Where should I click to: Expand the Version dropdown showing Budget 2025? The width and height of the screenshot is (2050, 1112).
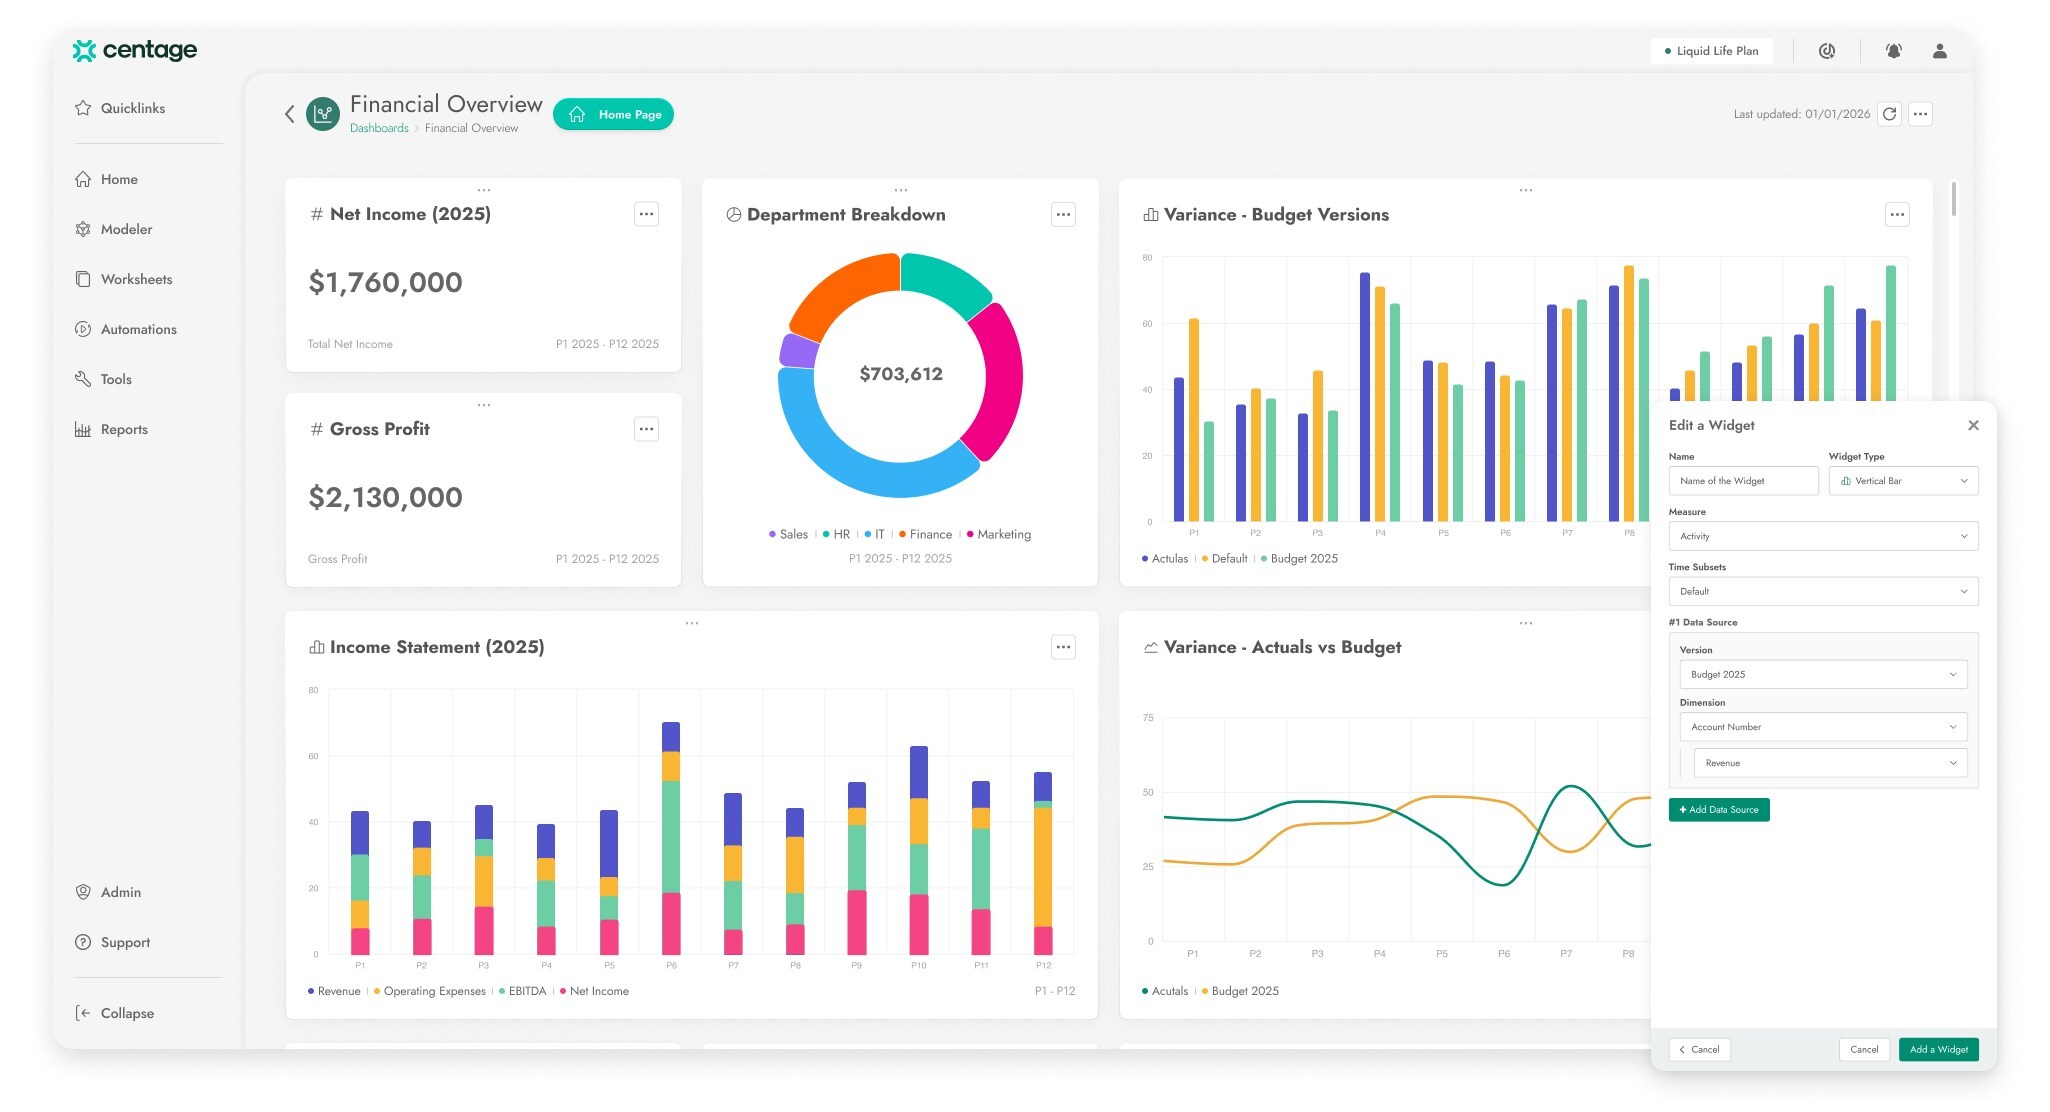click(x=1823, y=674)
